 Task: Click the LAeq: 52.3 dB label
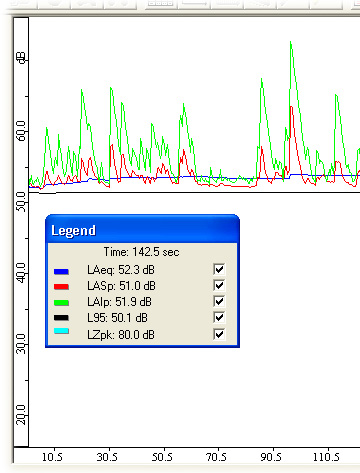[x=121, y=270]
